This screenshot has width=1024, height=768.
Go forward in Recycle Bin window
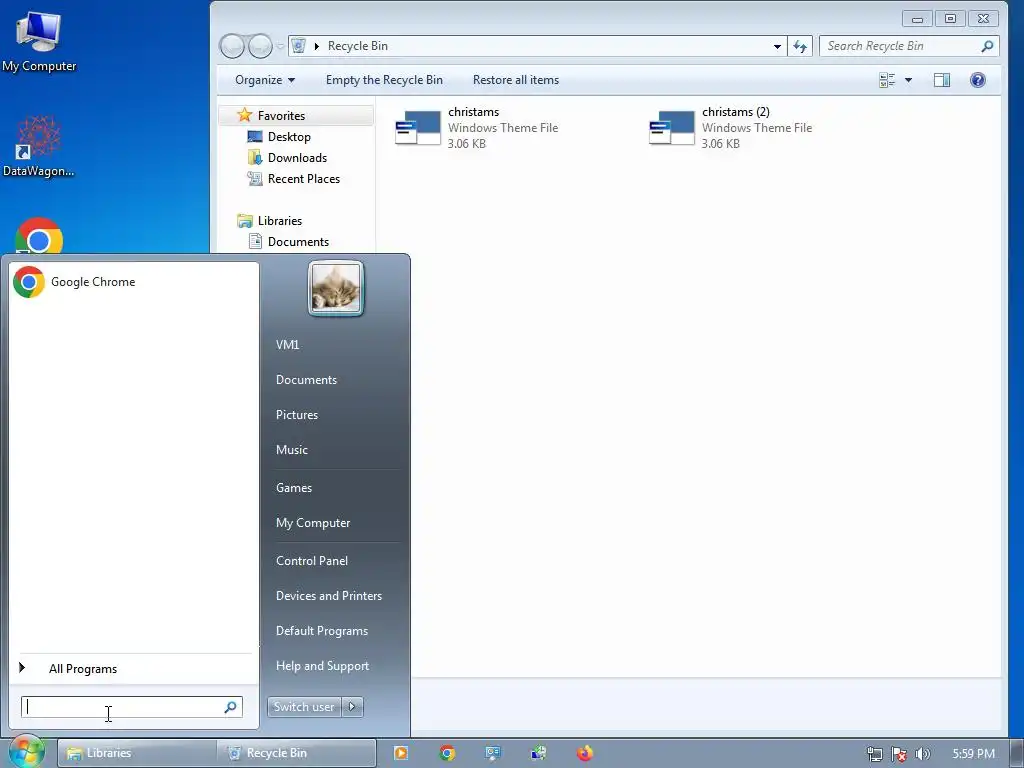click(260, 46)
